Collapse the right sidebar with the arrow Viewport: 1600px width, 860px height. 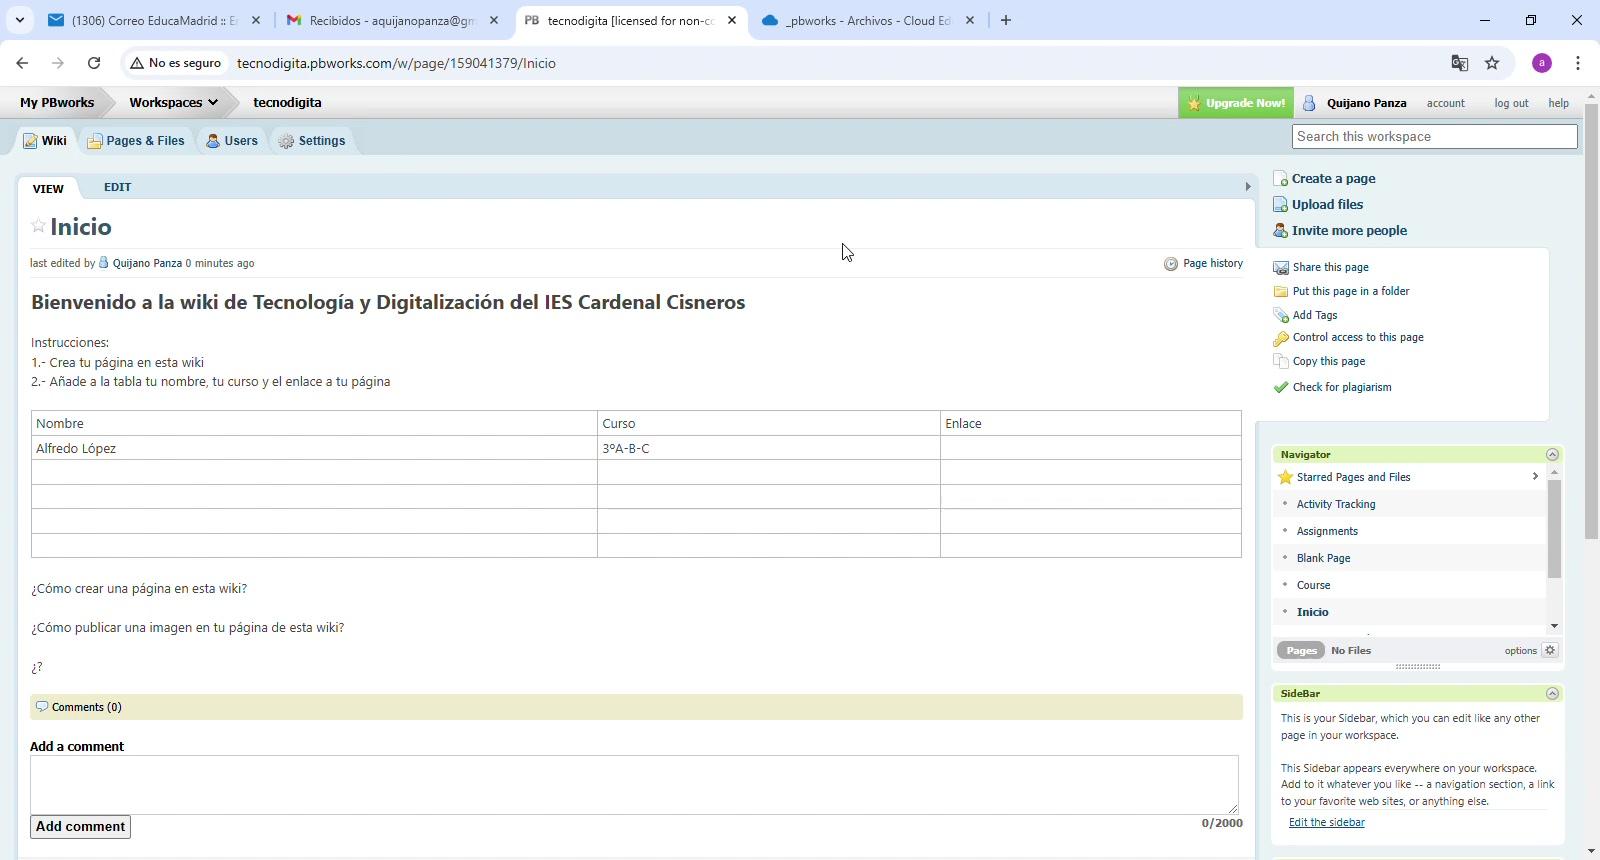pyautogui.click(x=1248, y=187)
